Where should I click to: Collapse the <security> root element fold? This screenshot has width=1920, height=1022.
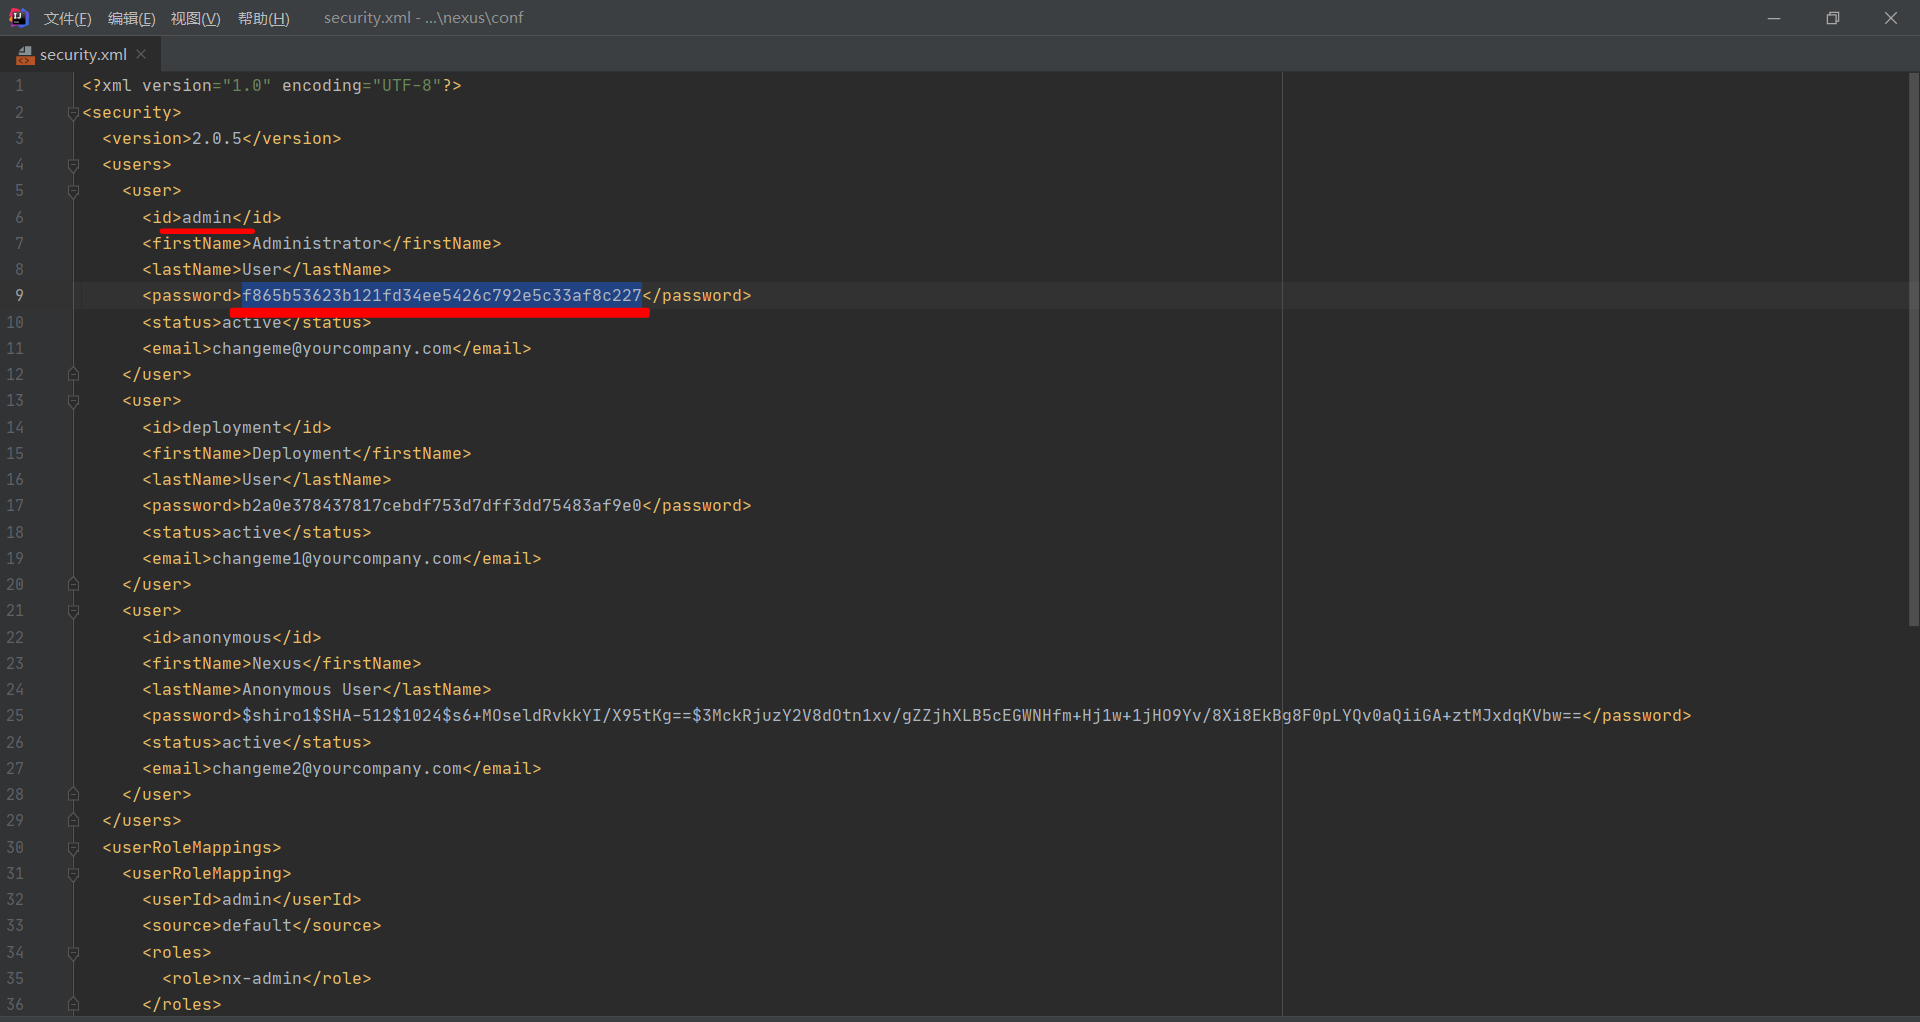coord(73,113)
